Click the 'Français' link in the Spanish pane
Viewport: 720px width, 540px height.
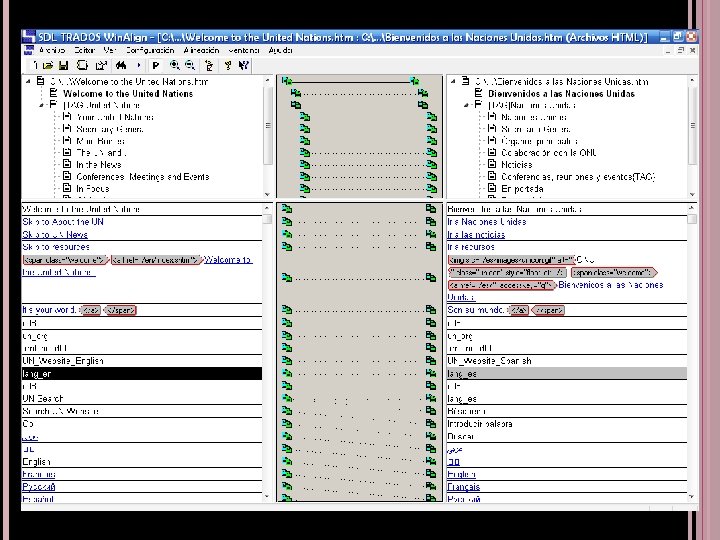click(463, 486)
